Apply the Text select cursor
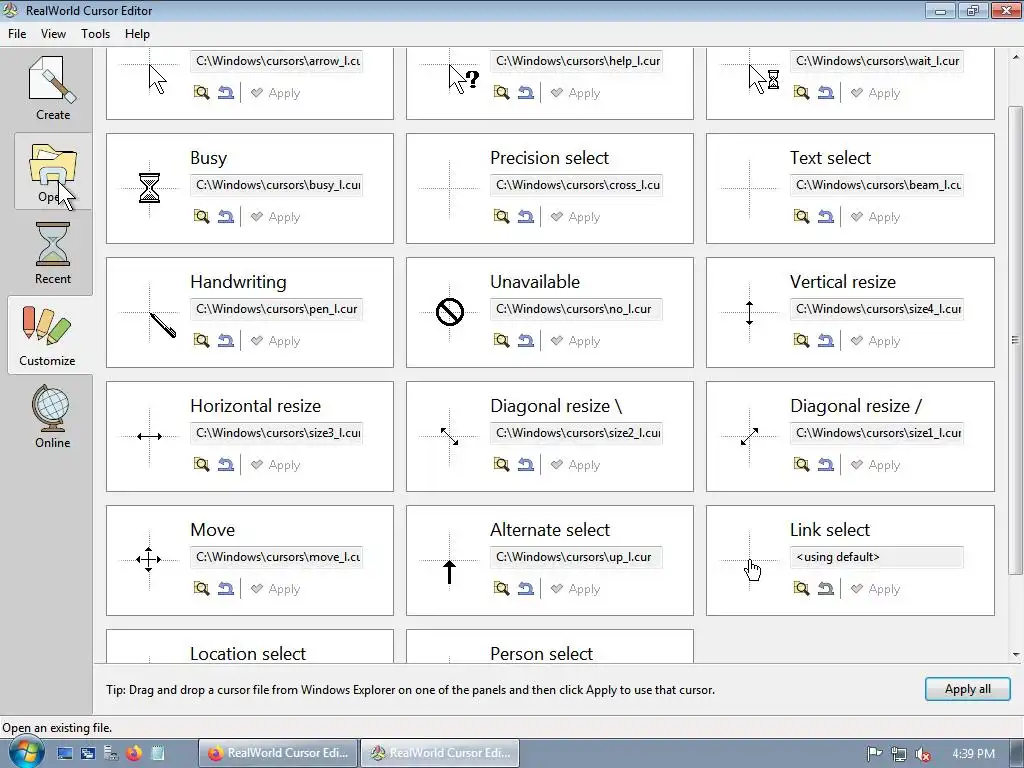The width and height of the screenshot is (1024, 768). tap(875, 217)
